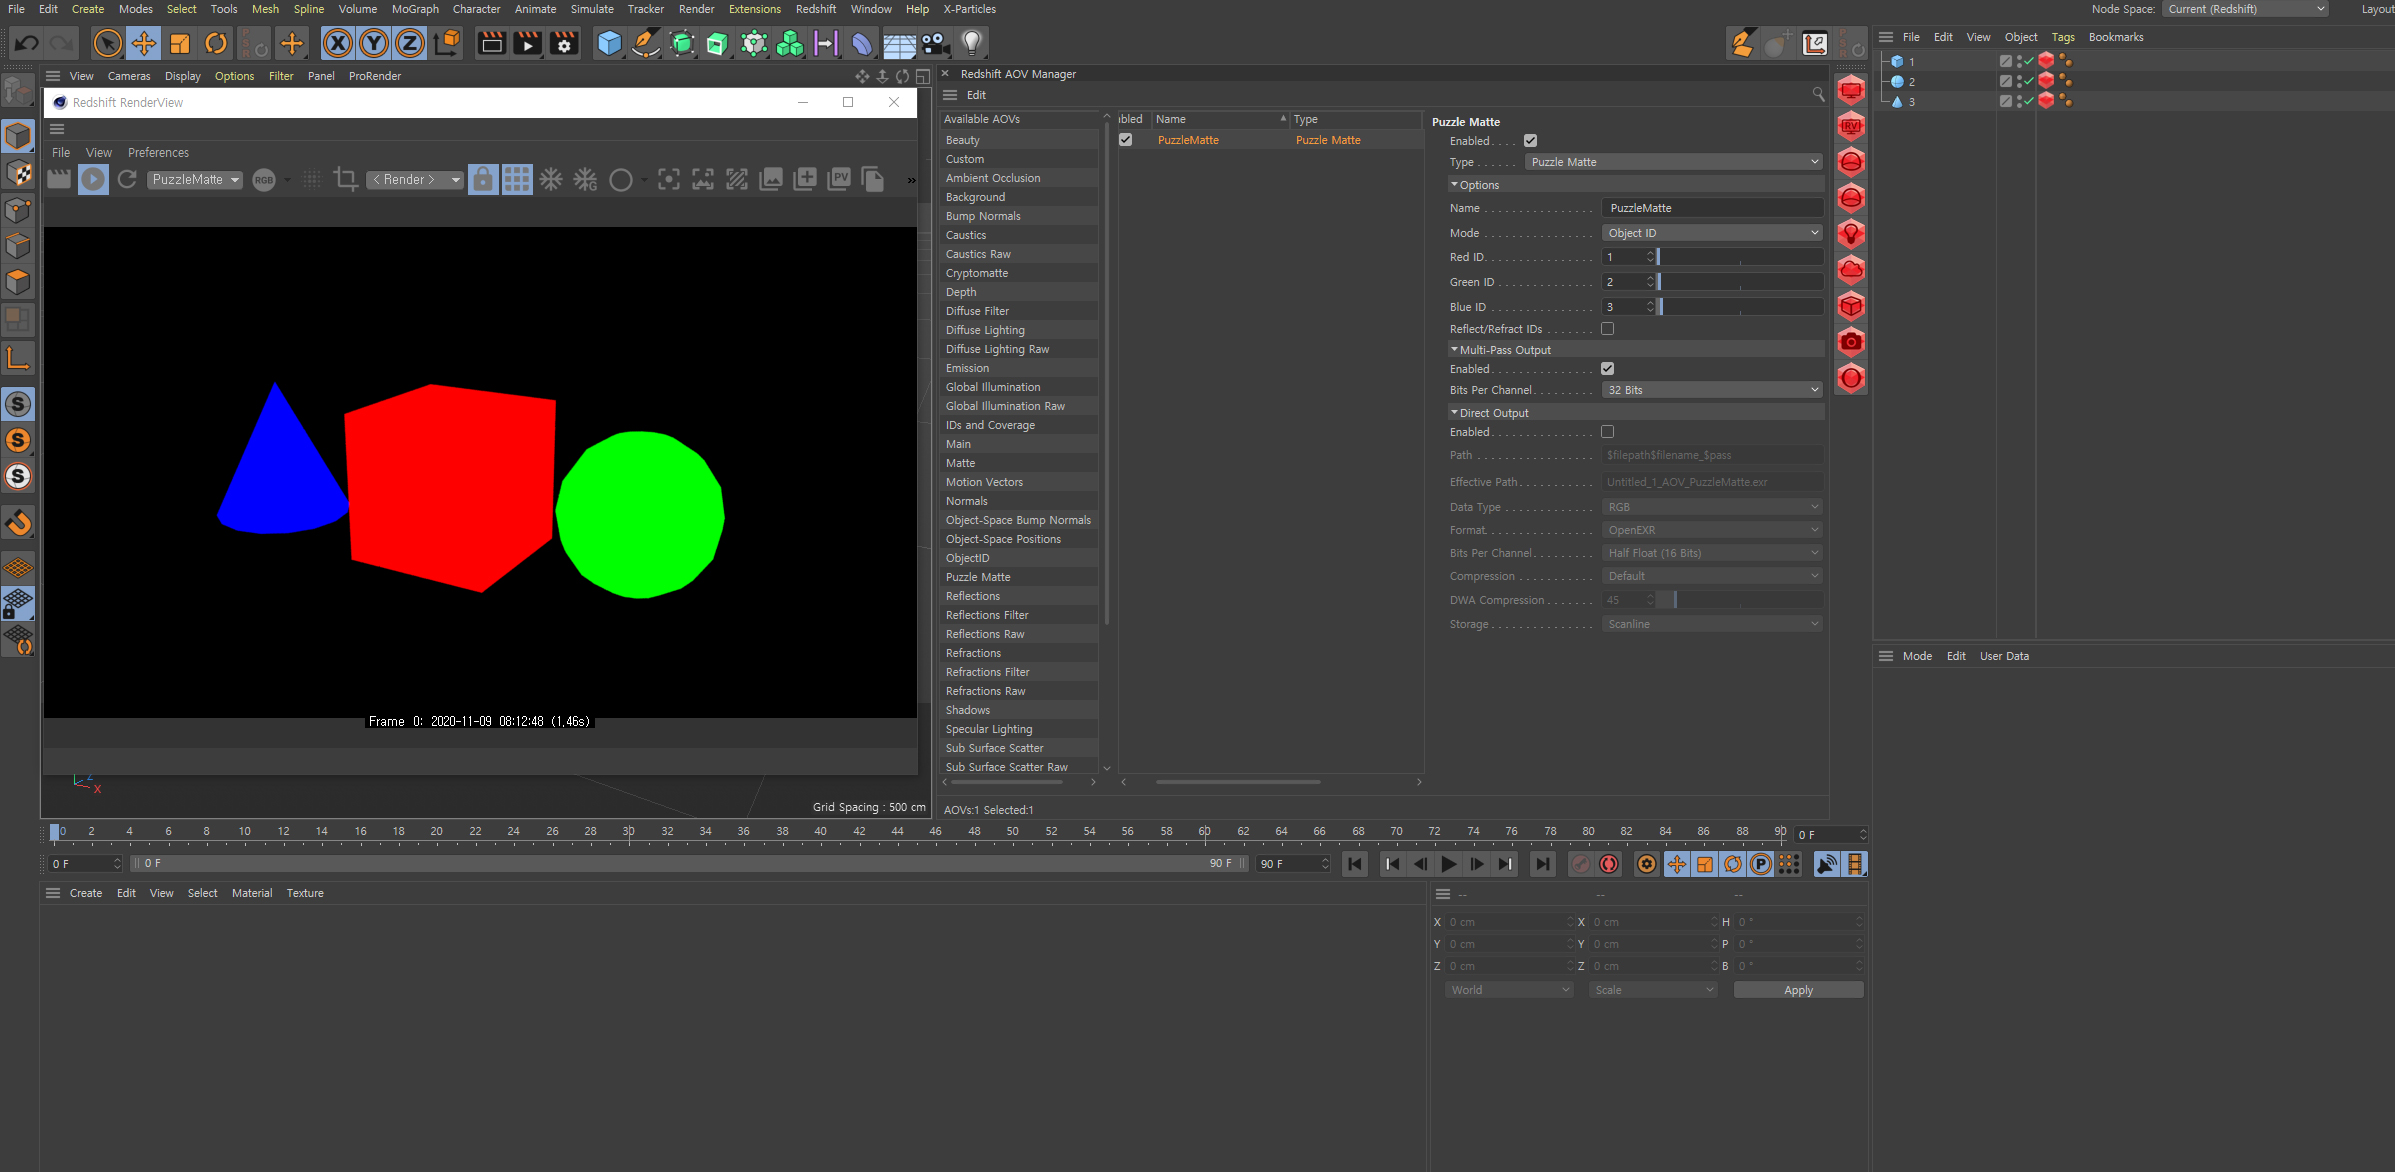Click the Name input field PuzzleMatte
Screen dimensions: 2395x1172
click(x=1712, y=208)
